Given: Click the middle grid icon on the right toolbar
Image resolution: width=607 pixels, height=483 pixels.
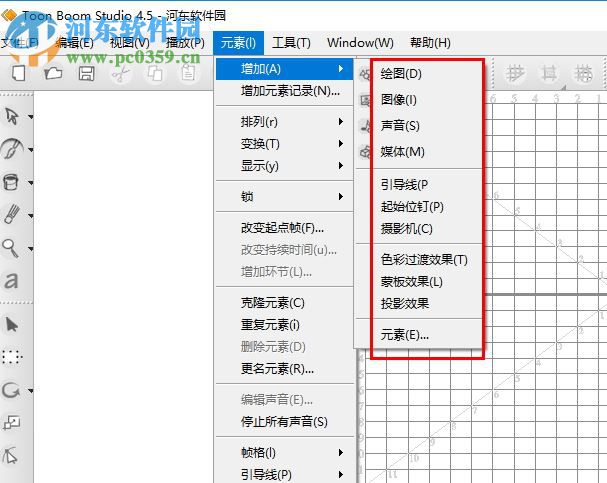Looking at the screenshot, I should pos(549,73).
